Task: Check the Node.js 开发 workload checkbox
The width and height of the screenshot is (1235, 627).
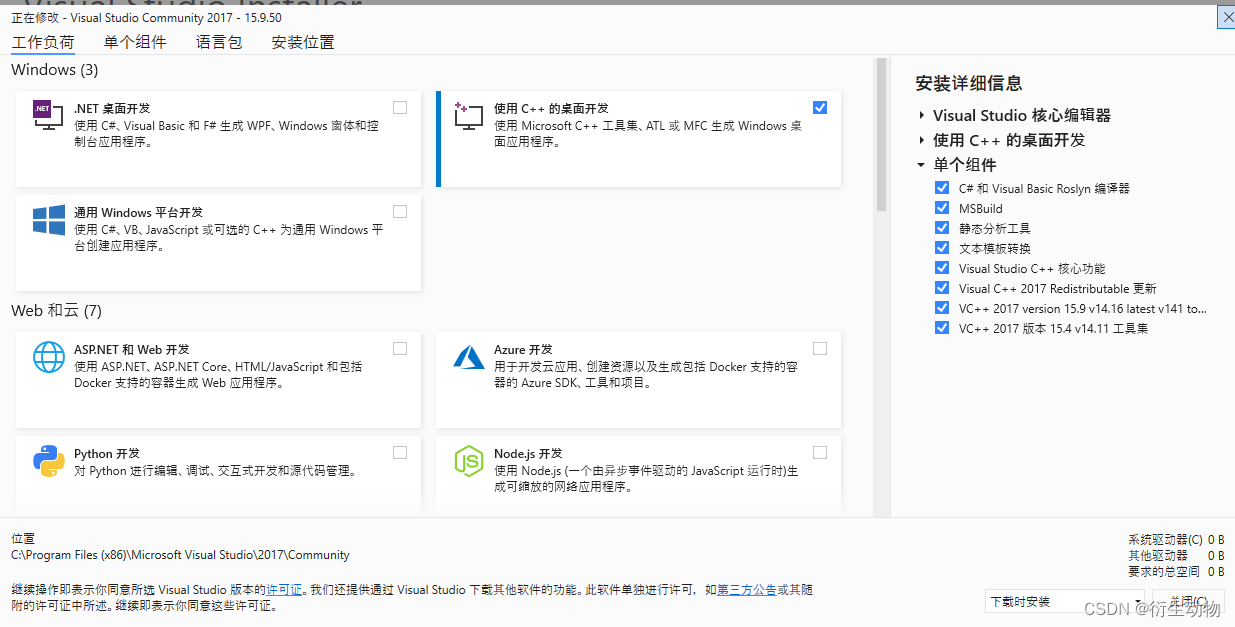Action: (820, 452)
